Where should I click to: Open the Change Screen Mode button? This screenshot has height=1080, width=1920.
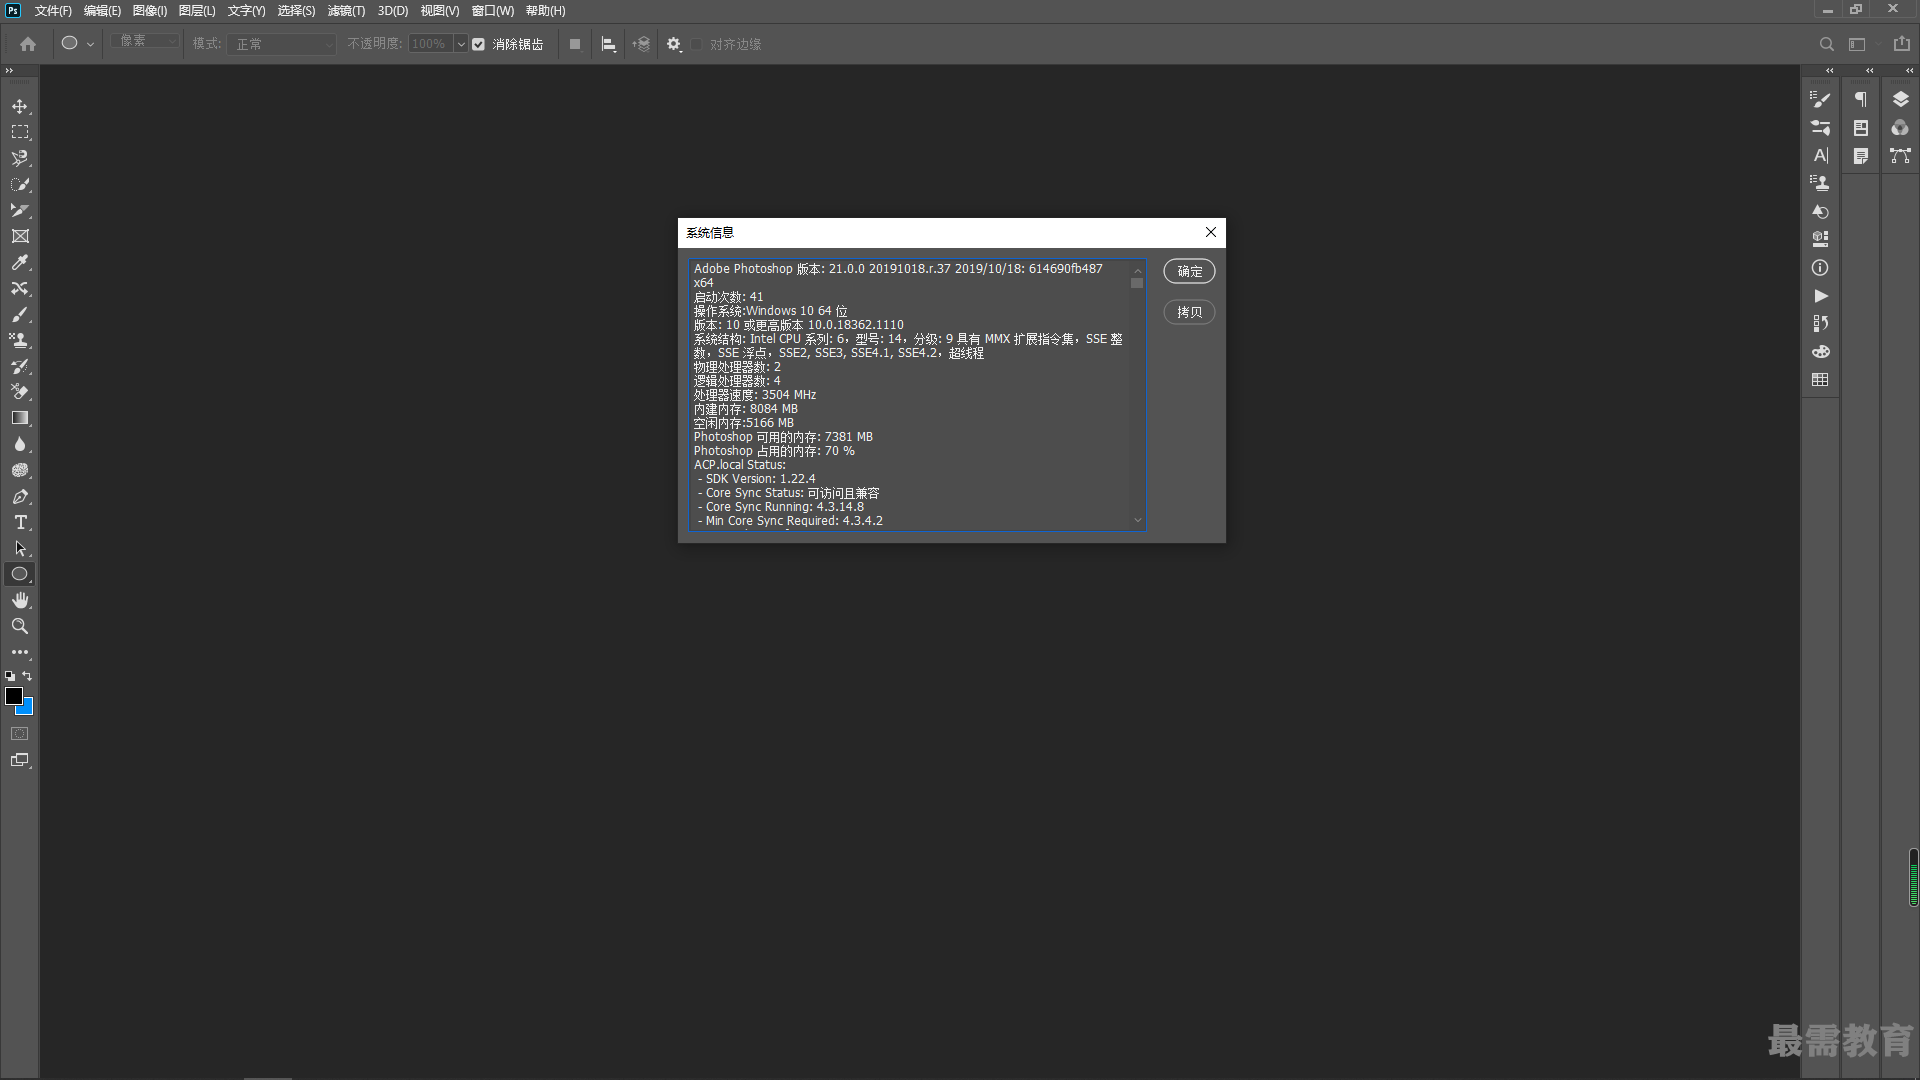(20, 760)
